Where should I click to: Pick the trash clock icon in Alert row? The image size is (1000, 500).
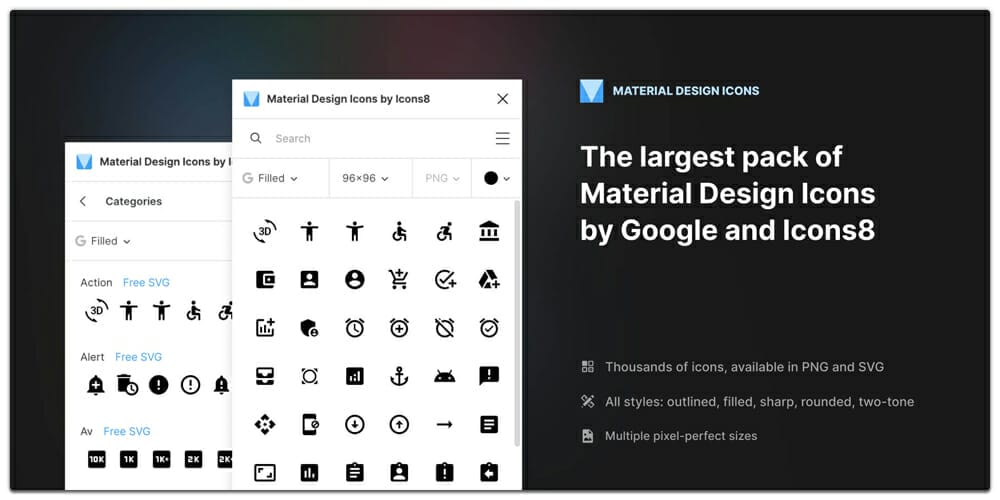(128, 385)
